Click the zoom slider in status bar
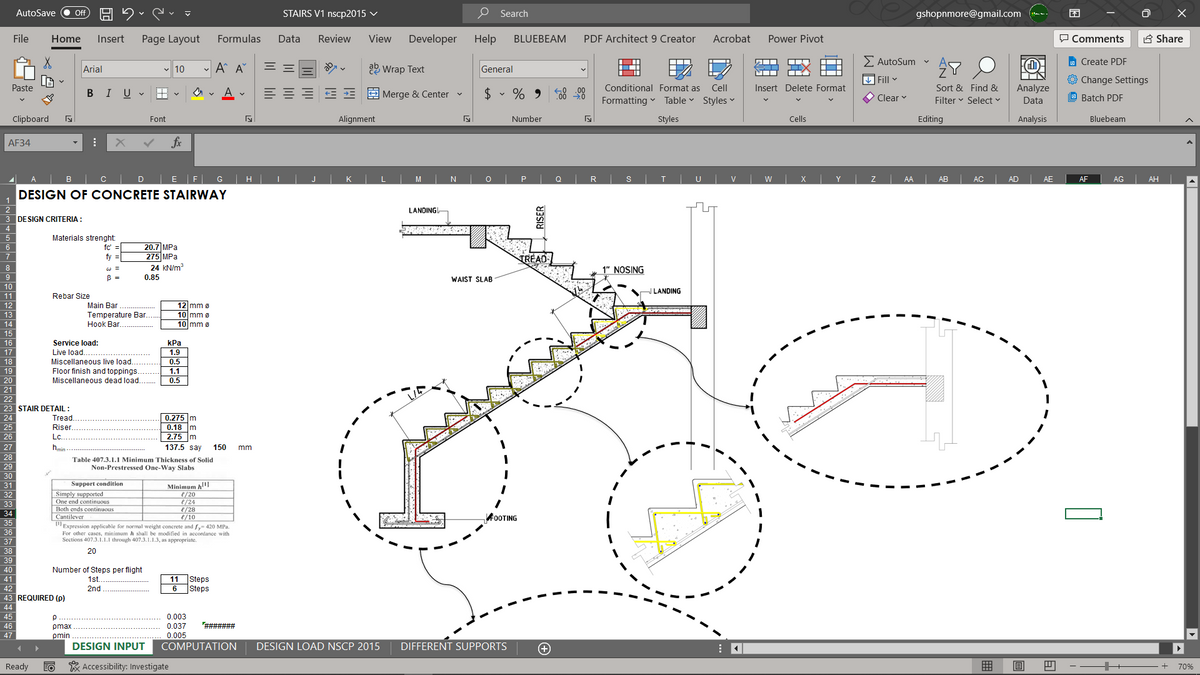1200x675 pixels. (x=1118, y=665)
